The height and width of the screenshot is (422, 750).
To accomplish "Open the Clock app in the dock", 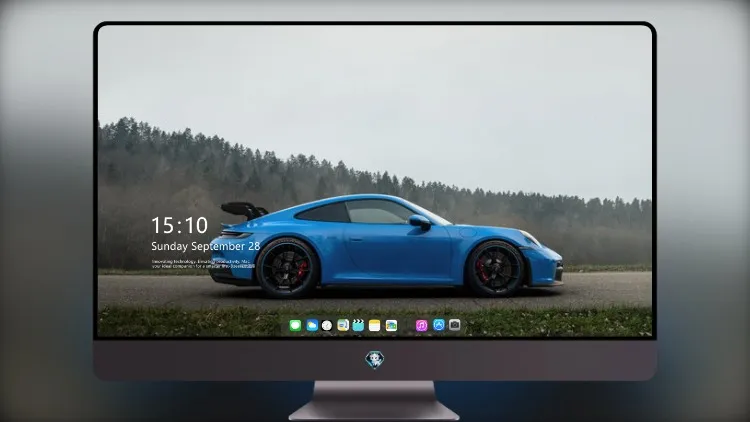I will pos(327,325).
